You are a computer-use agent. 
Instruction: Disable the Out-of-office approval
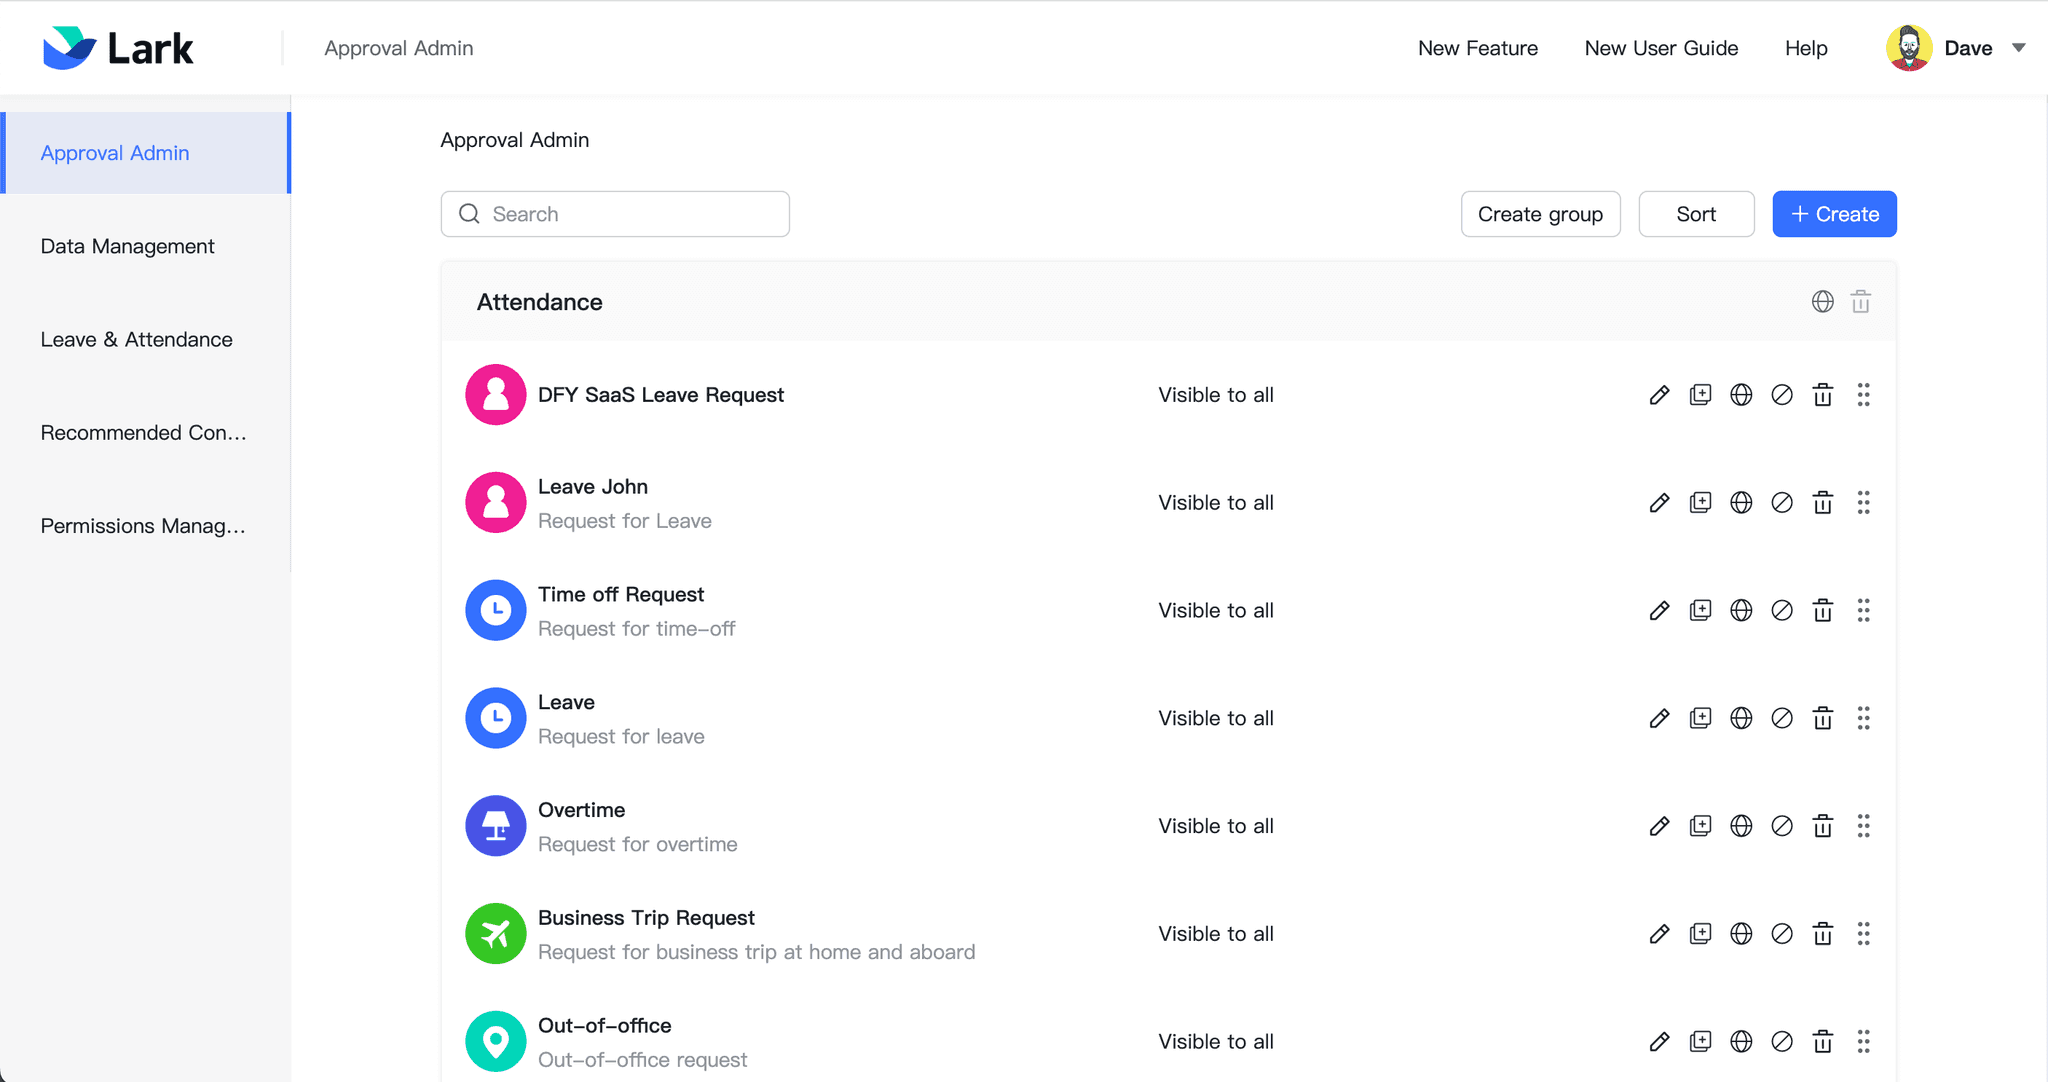click(1783, 1041)
